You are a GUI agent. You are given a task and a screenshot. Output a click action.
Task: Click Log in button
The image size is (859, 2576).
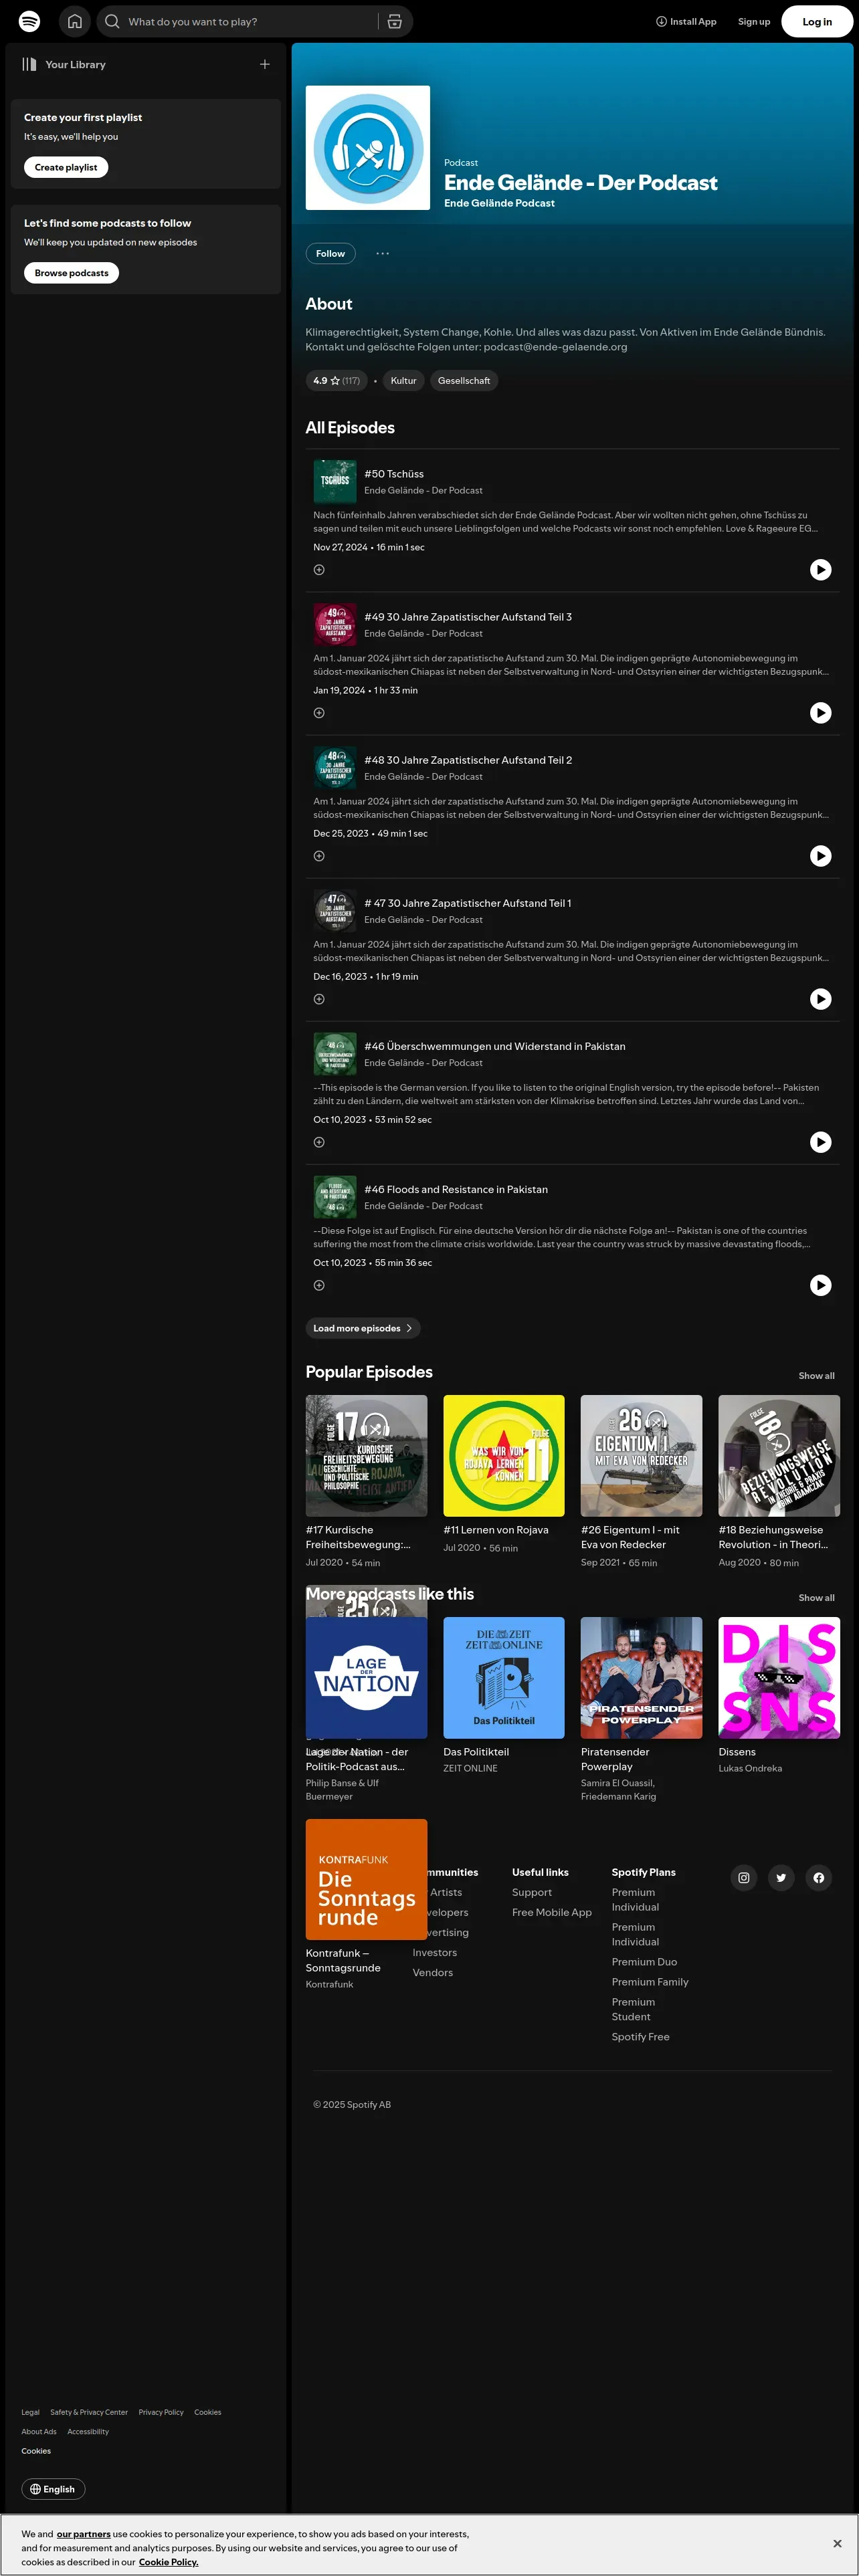817,21
